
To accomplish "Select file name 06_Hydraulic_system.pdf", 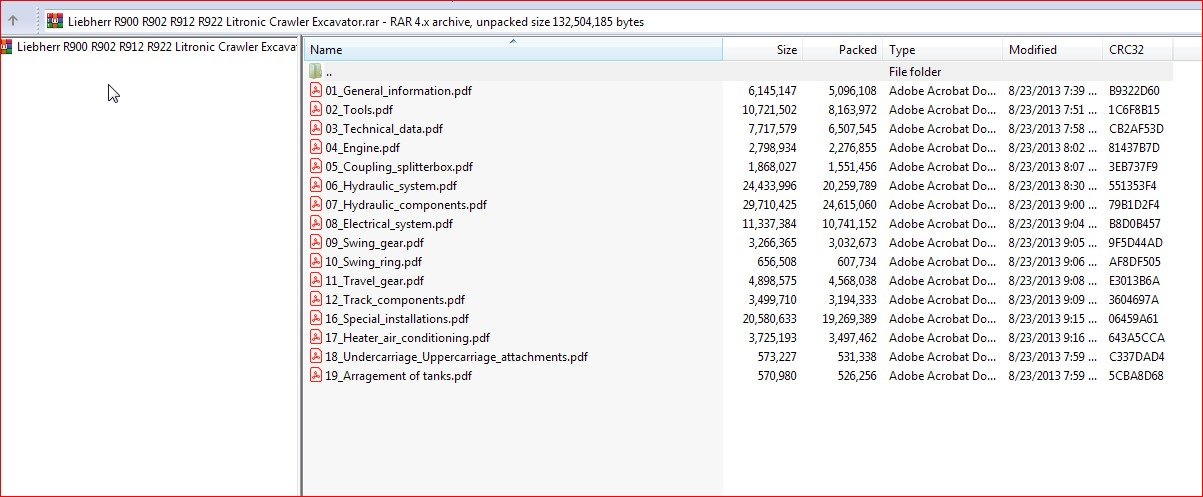I will click(391, 186).
